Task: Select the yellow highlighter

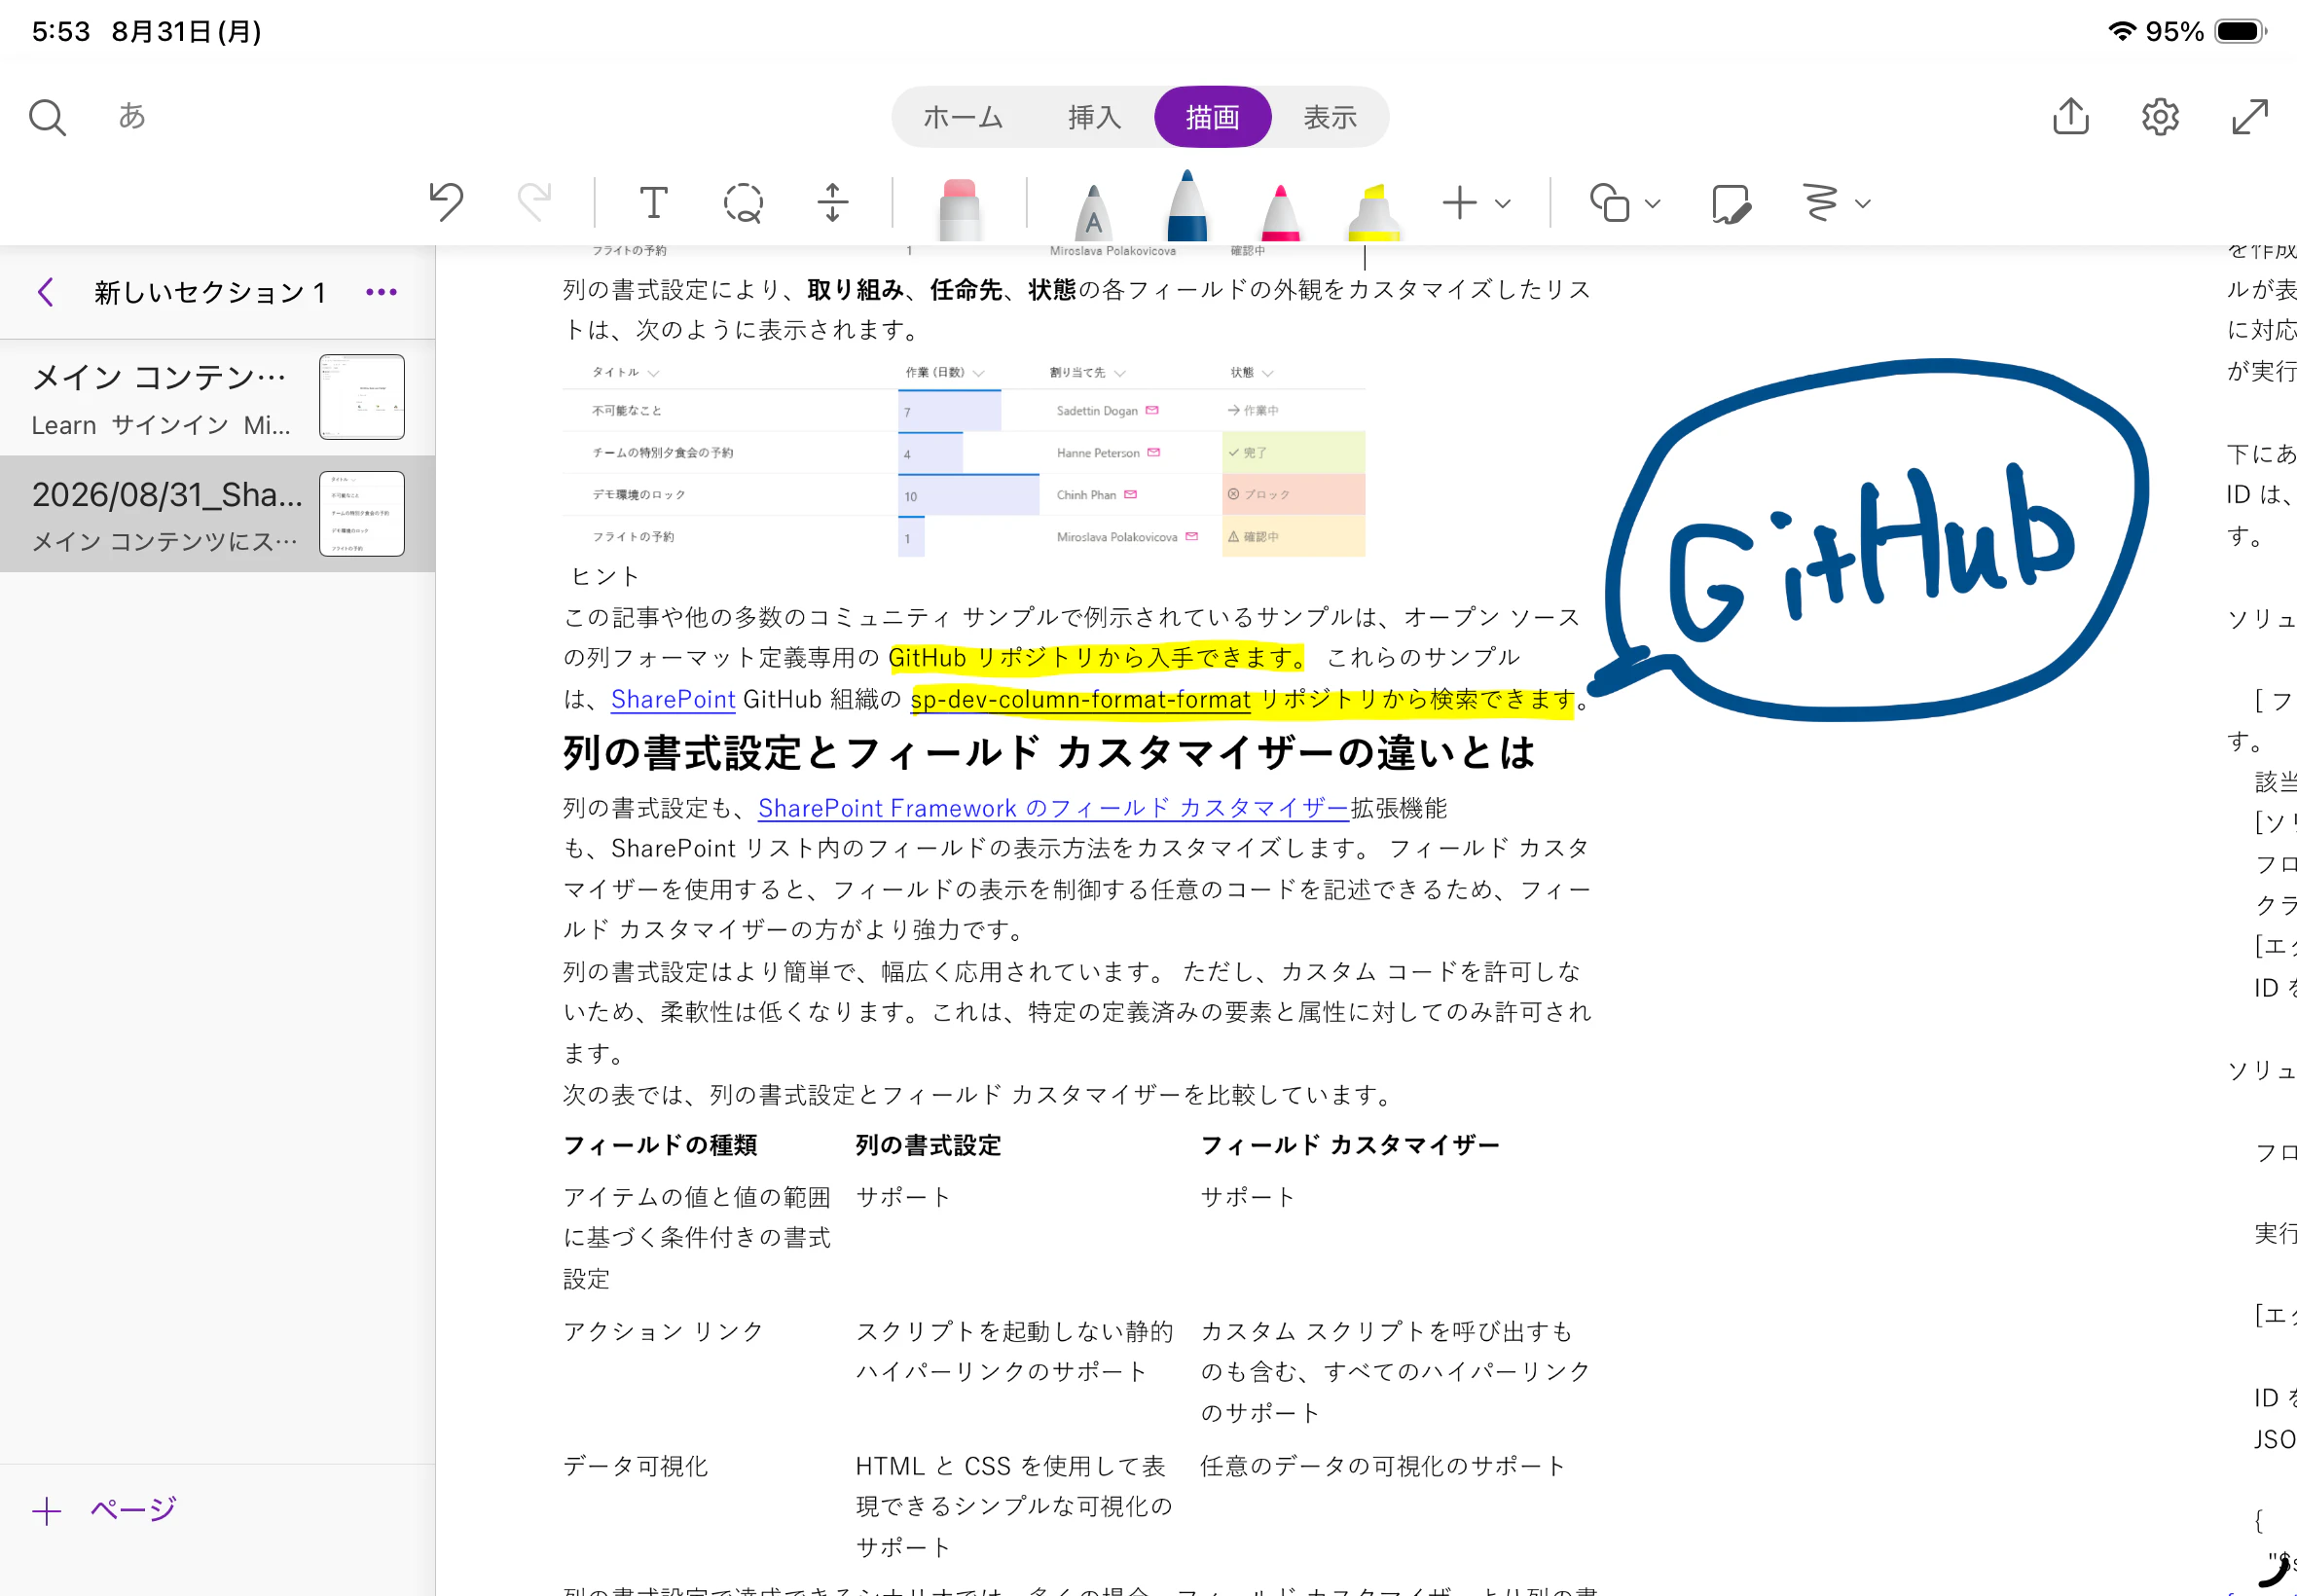Action: click(1374, 212)
